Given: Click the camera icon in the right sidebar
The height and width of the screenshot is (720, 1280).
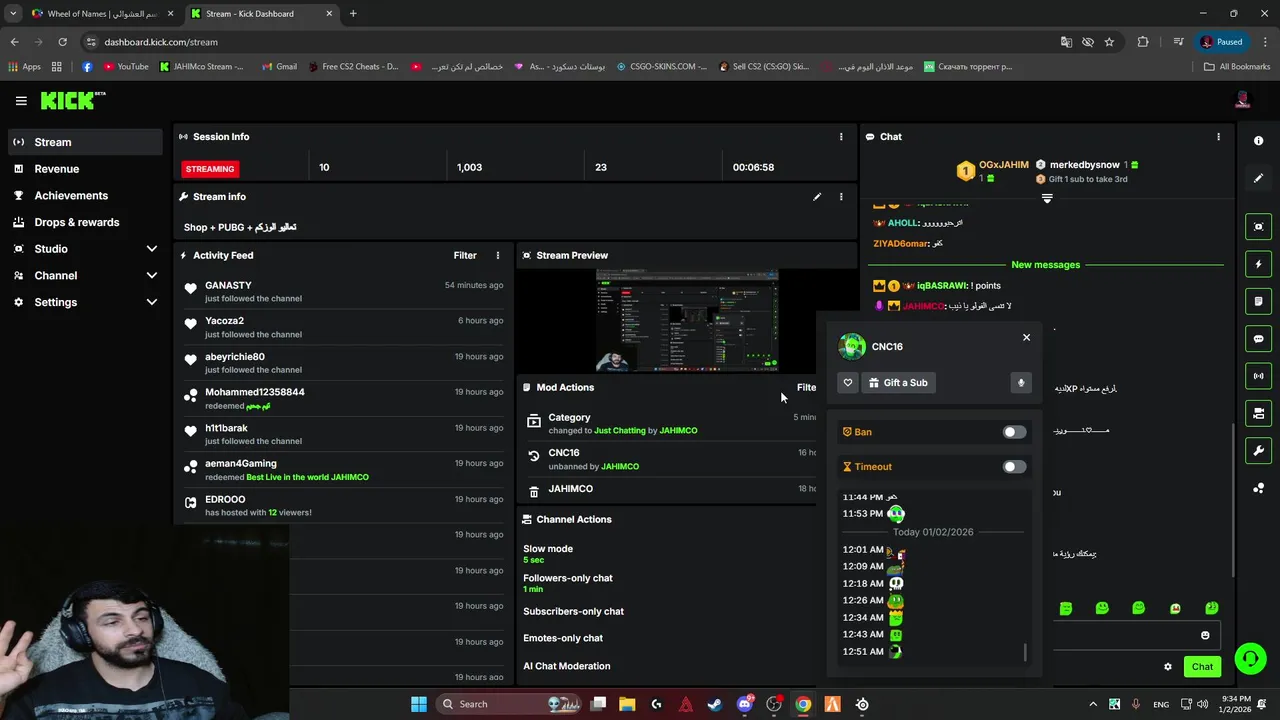Looking at the screenshot, I should [x=1258, y=413].
